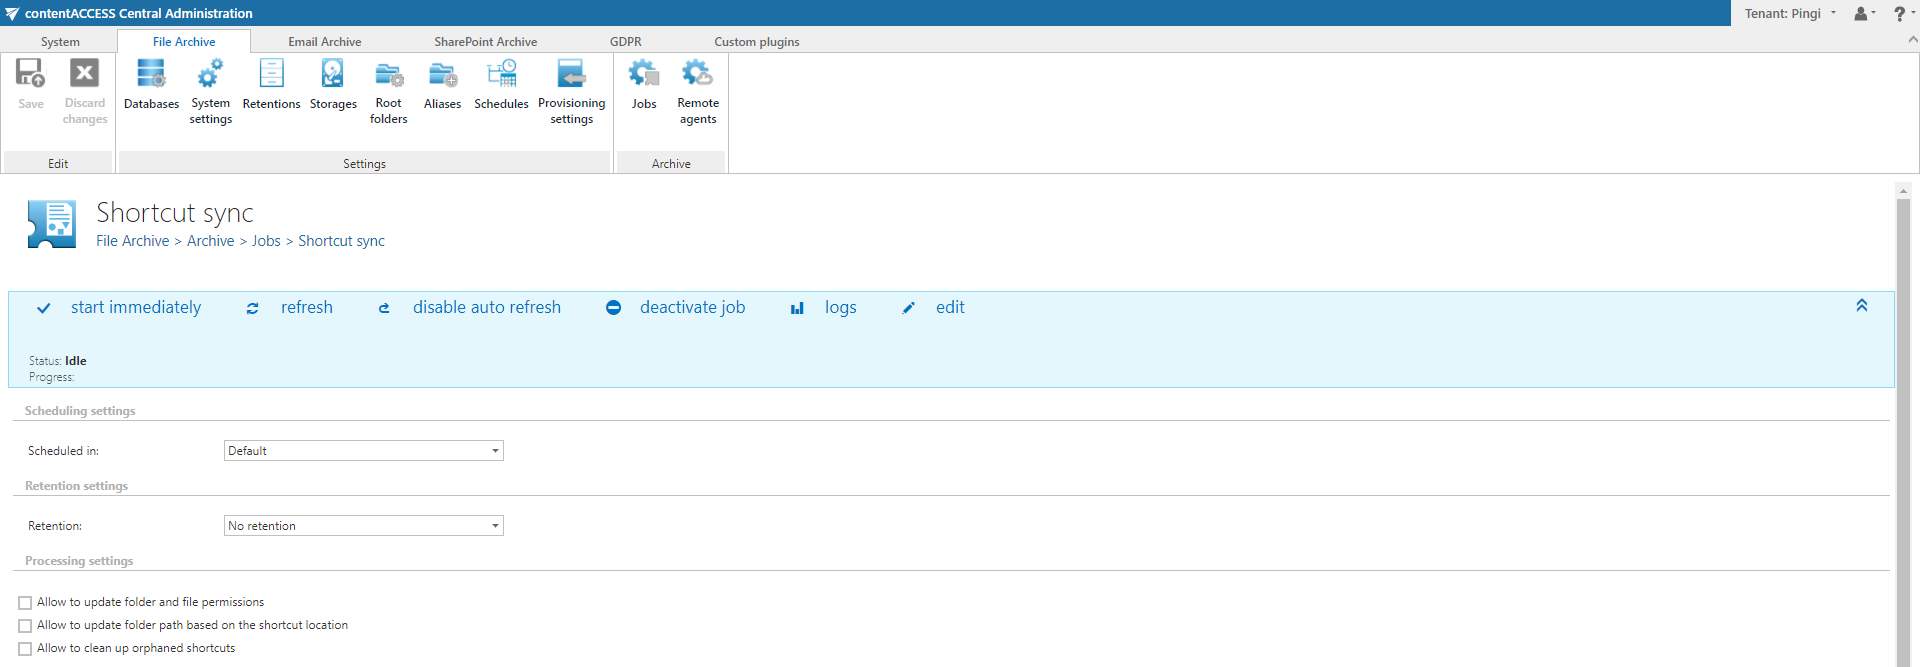Expand the Retention dropdown list
1920x667 pixels.
click(x=363, y=526)
